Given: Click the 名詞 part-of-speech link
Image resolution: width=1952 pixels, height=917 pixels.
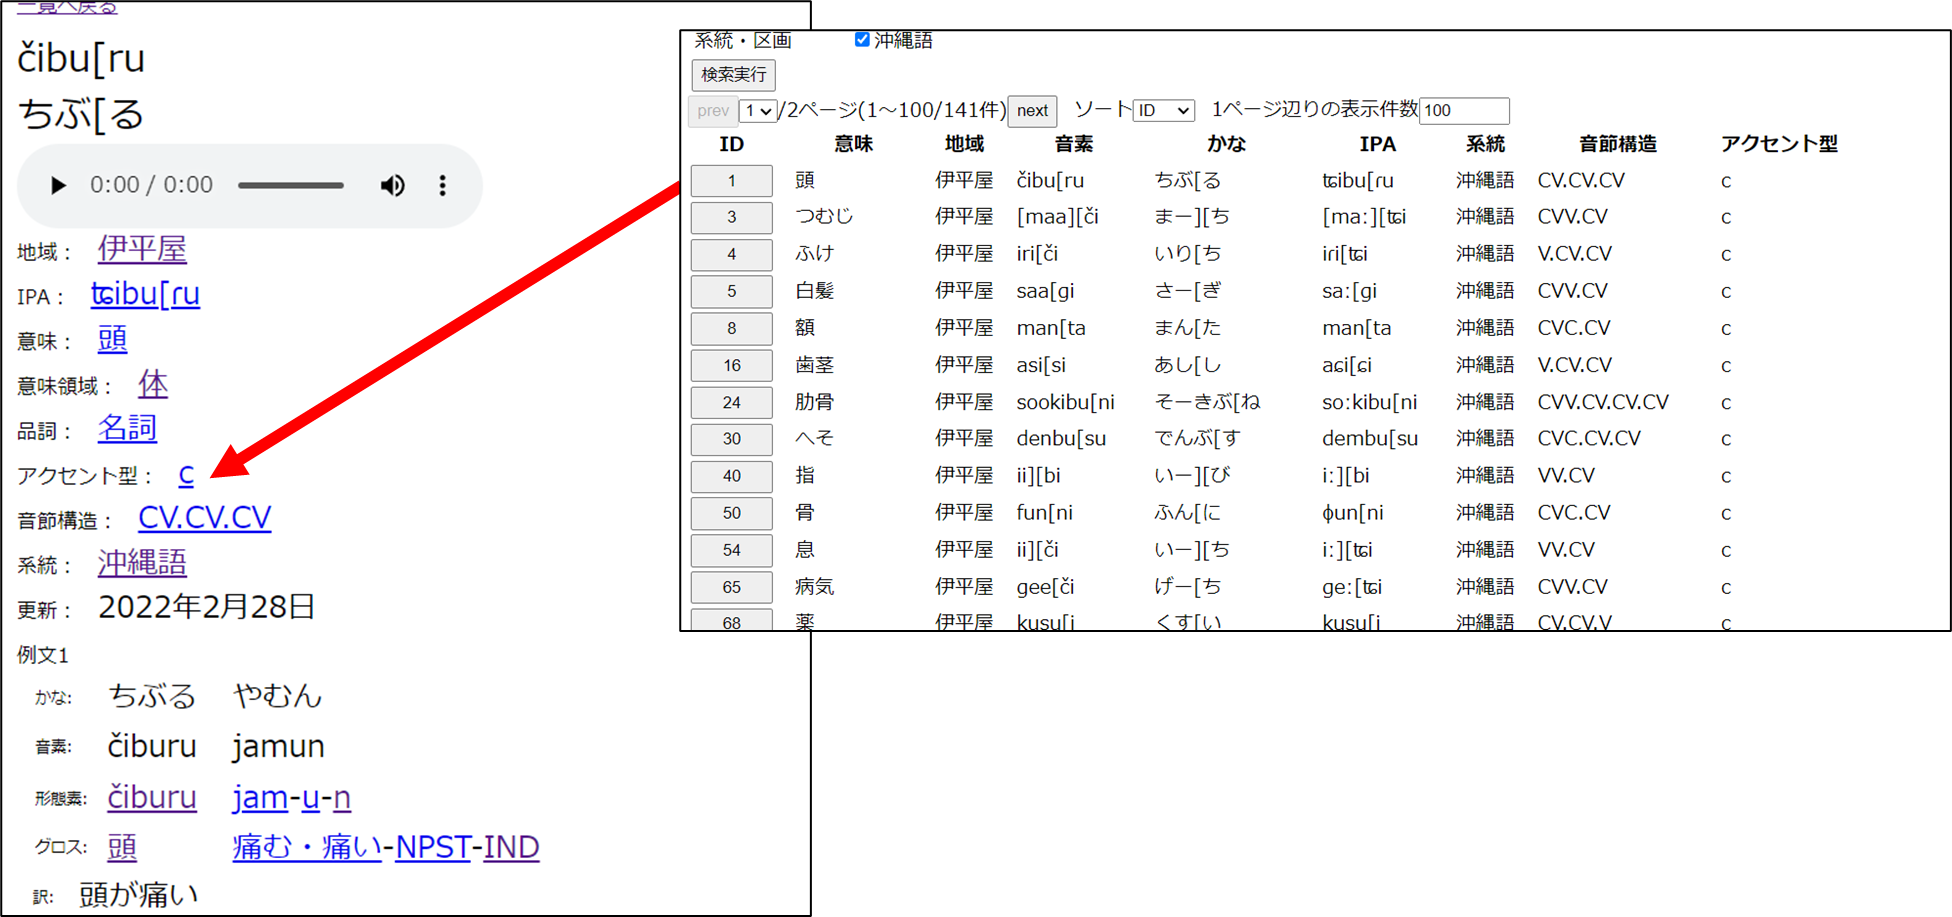Looking at the screenshot, I should (x=127, y=429).
